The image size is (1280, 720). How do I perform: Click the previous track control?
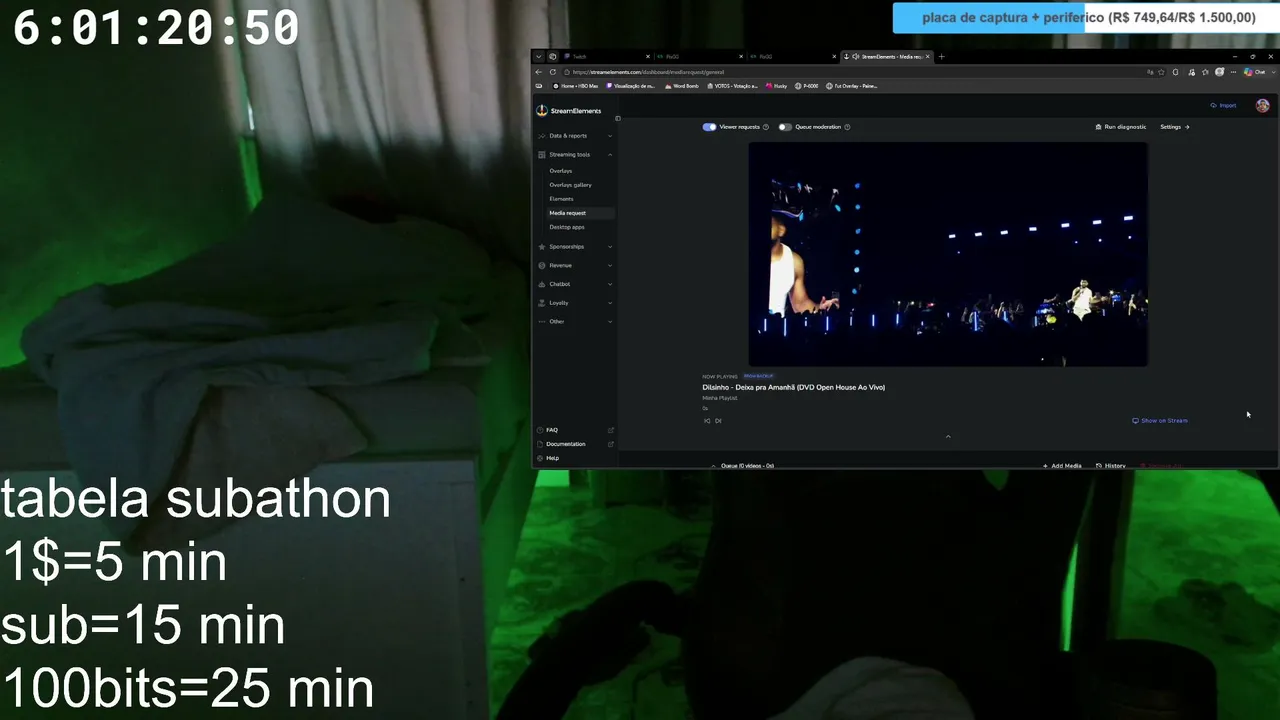tap(707, 421)
